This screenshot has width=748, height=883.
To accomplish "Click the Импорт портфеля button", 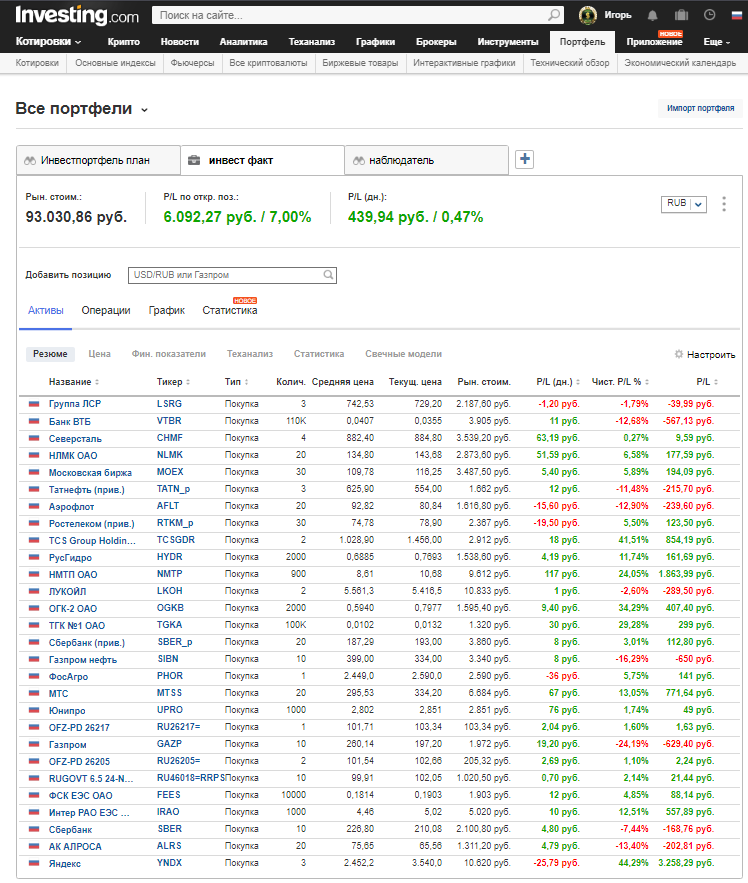I will 700,108.
